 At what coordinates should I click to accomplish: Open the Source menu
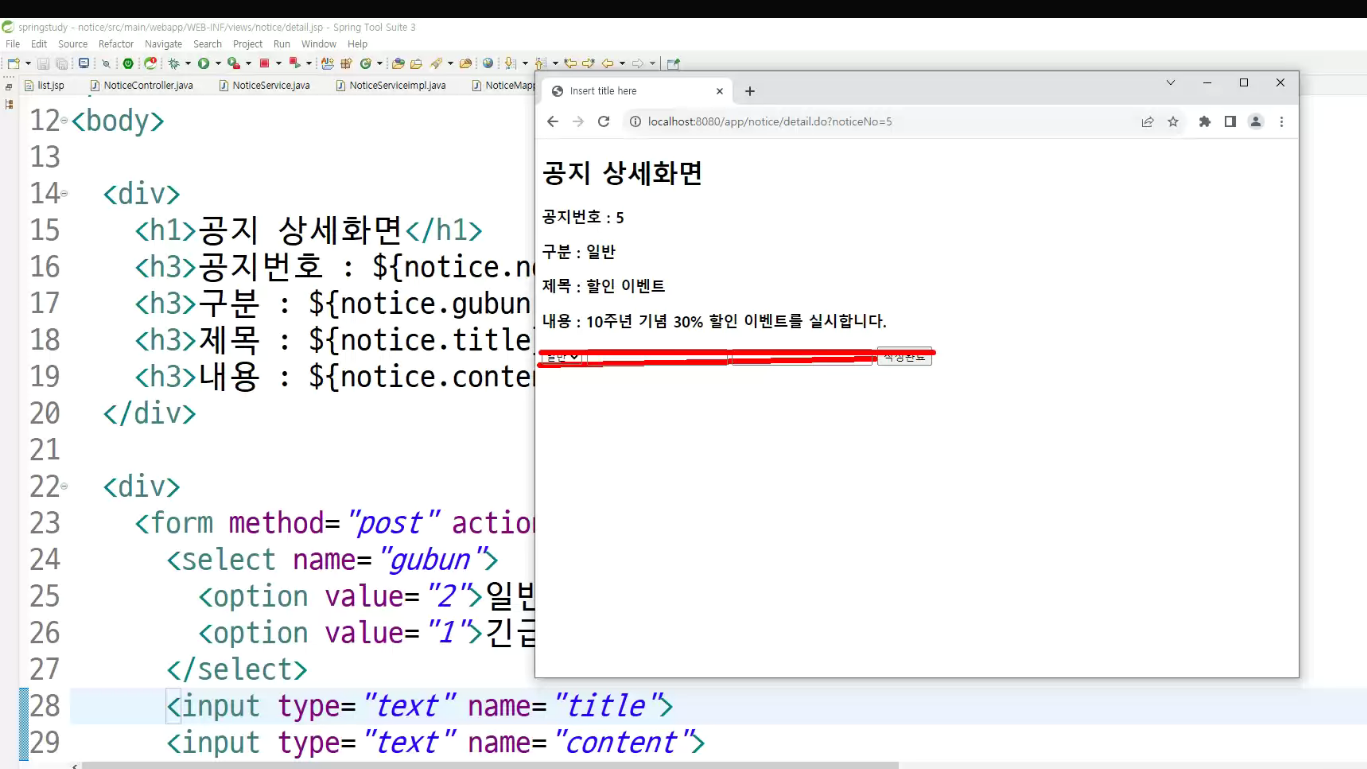pyautogui.click(x=73, y=44)
